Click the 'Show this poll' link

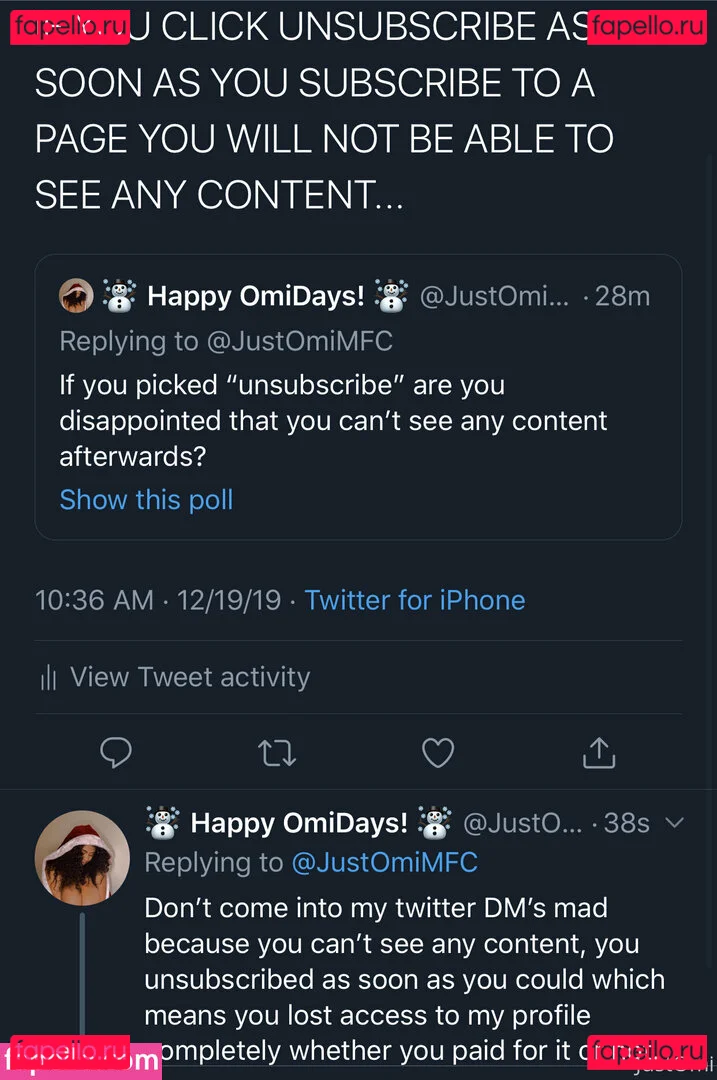point(146,499)
